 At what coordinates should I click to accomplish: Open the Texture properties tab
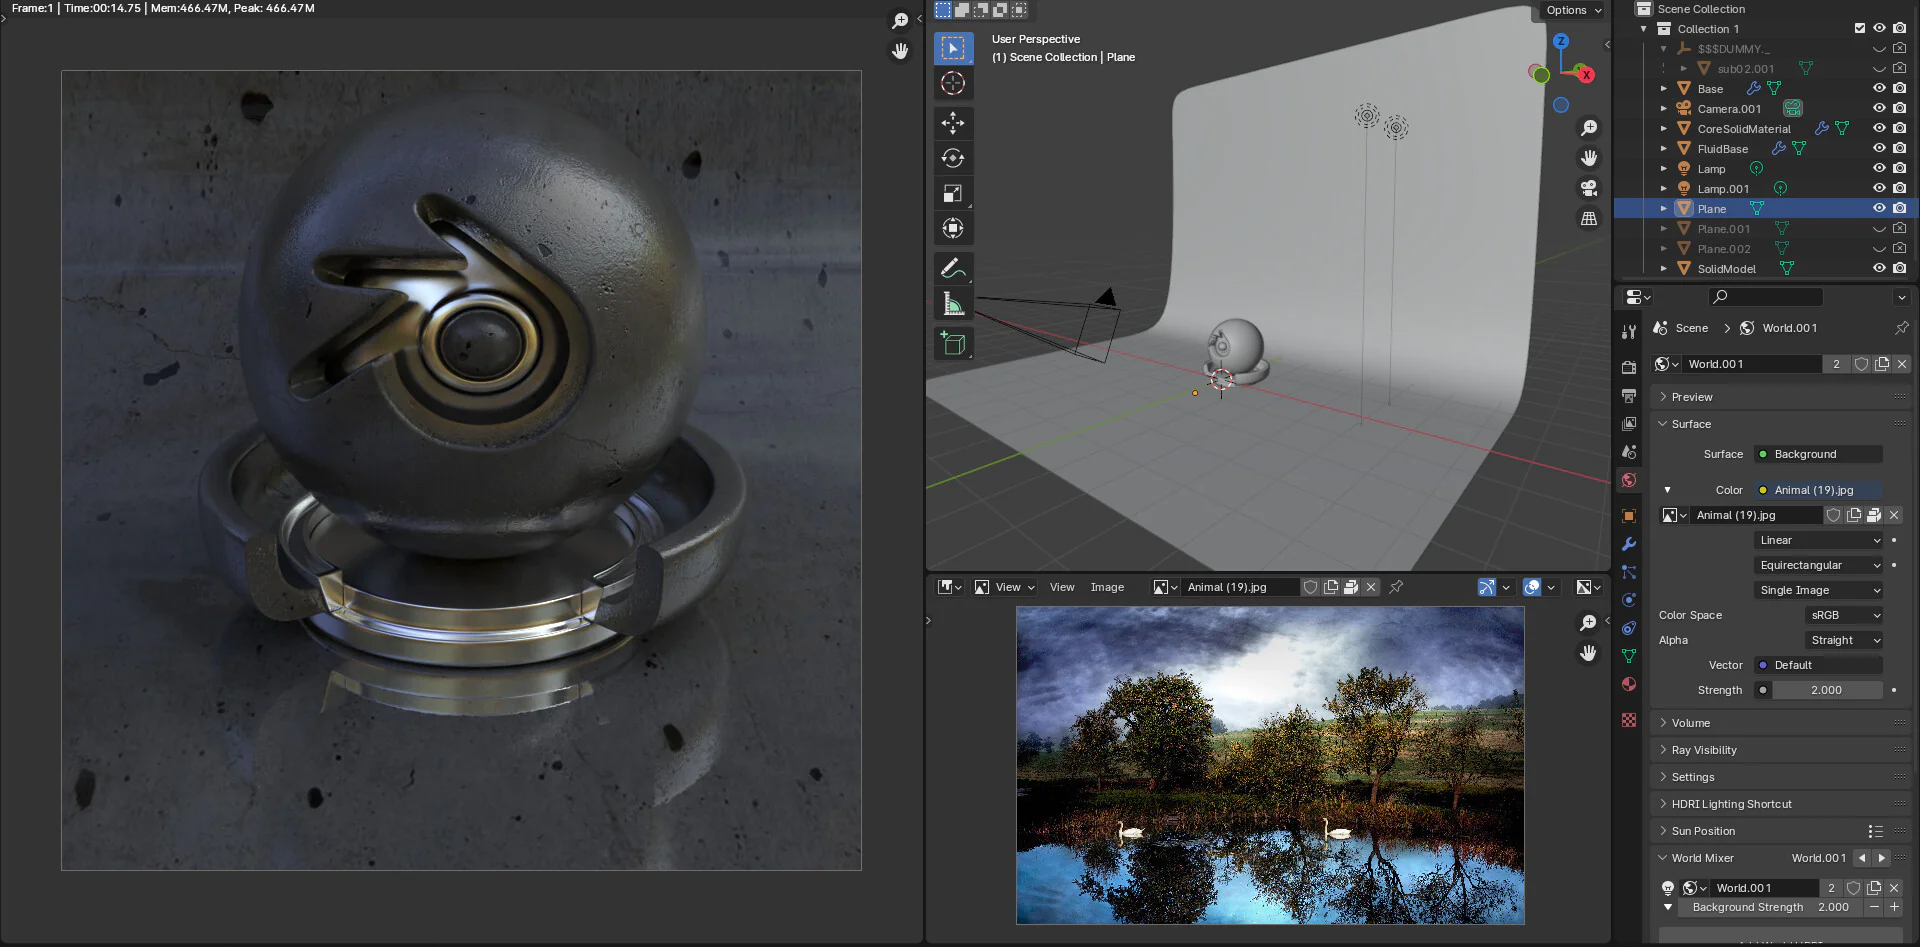click(1629, 720)
